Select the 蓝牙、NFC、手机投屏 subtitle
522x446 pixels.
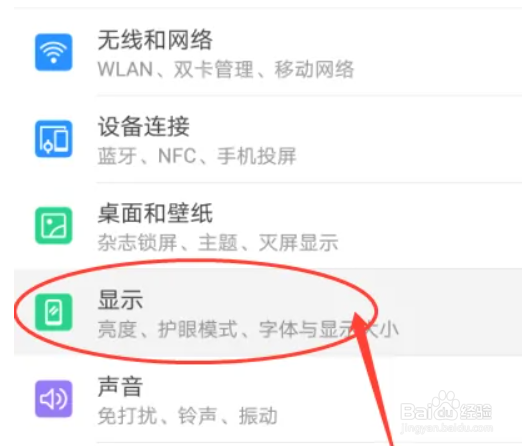point(197,156)
